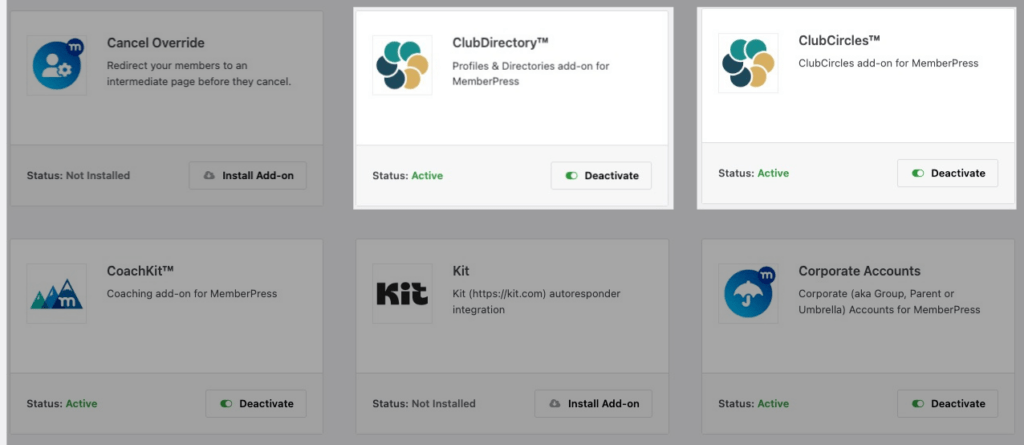Image resolution: width=1024 pixels, height=445 pixels.
Task: Deactivate the ClubCircles add-on
Action: (948, 173)
